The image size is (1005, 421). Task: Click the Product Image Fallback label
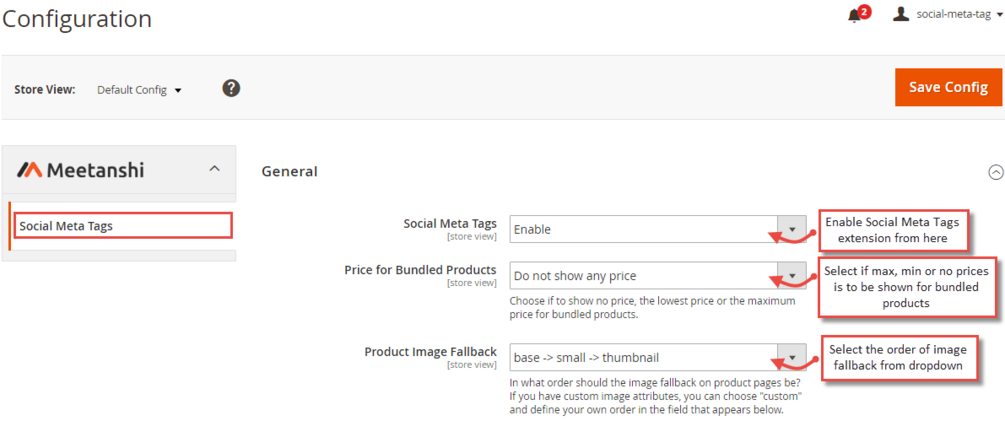(x=430, y=352)
